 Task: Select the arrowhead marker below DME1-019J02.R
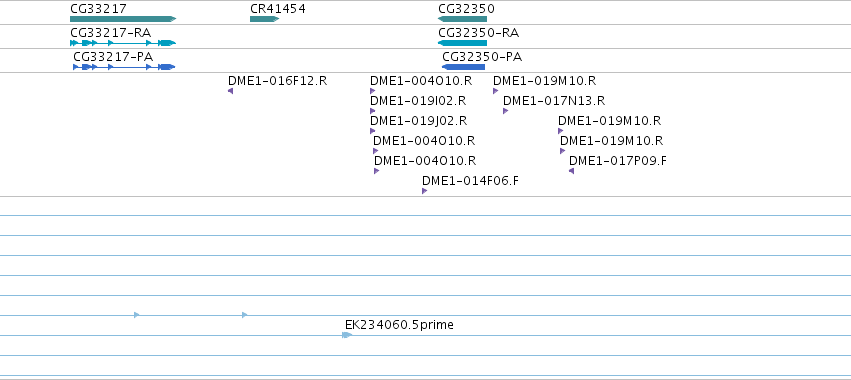click(372, 131)
